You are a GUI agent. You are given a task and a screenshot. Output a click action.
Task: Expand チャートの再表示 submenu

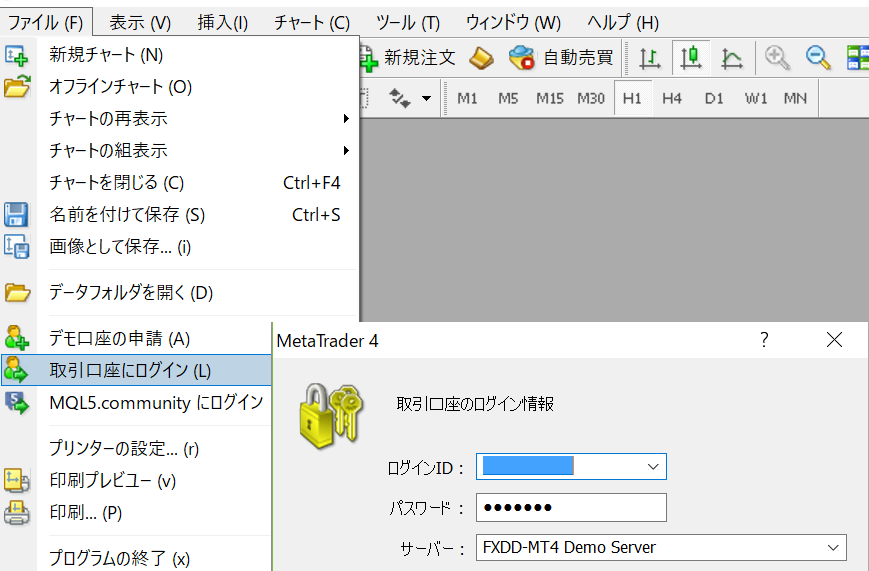[x=180, y=119]
